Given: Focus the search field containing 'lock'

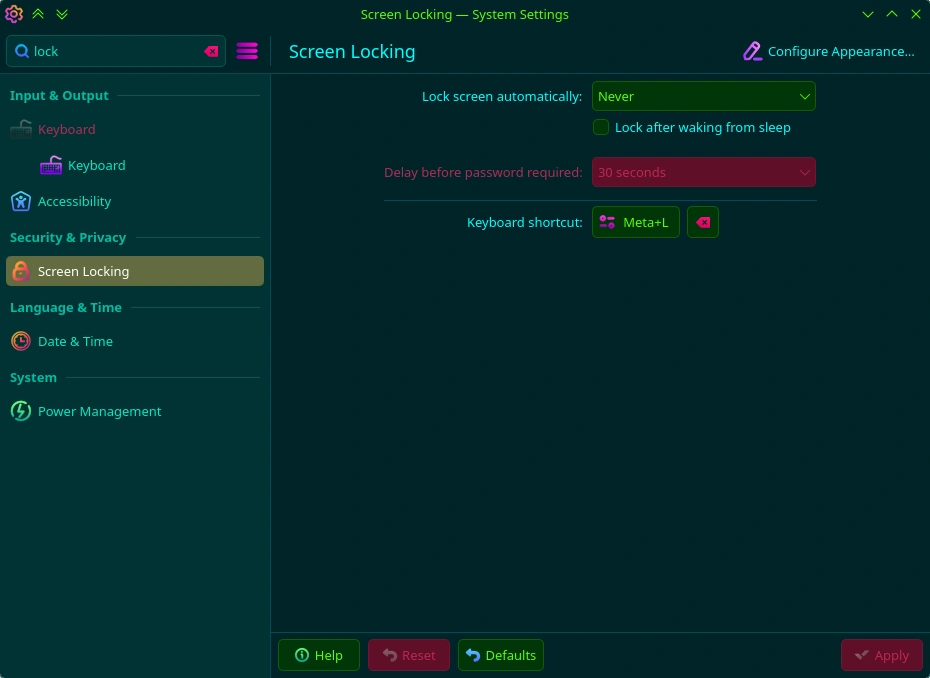Looking at the screenshot, I should point(116,51).
